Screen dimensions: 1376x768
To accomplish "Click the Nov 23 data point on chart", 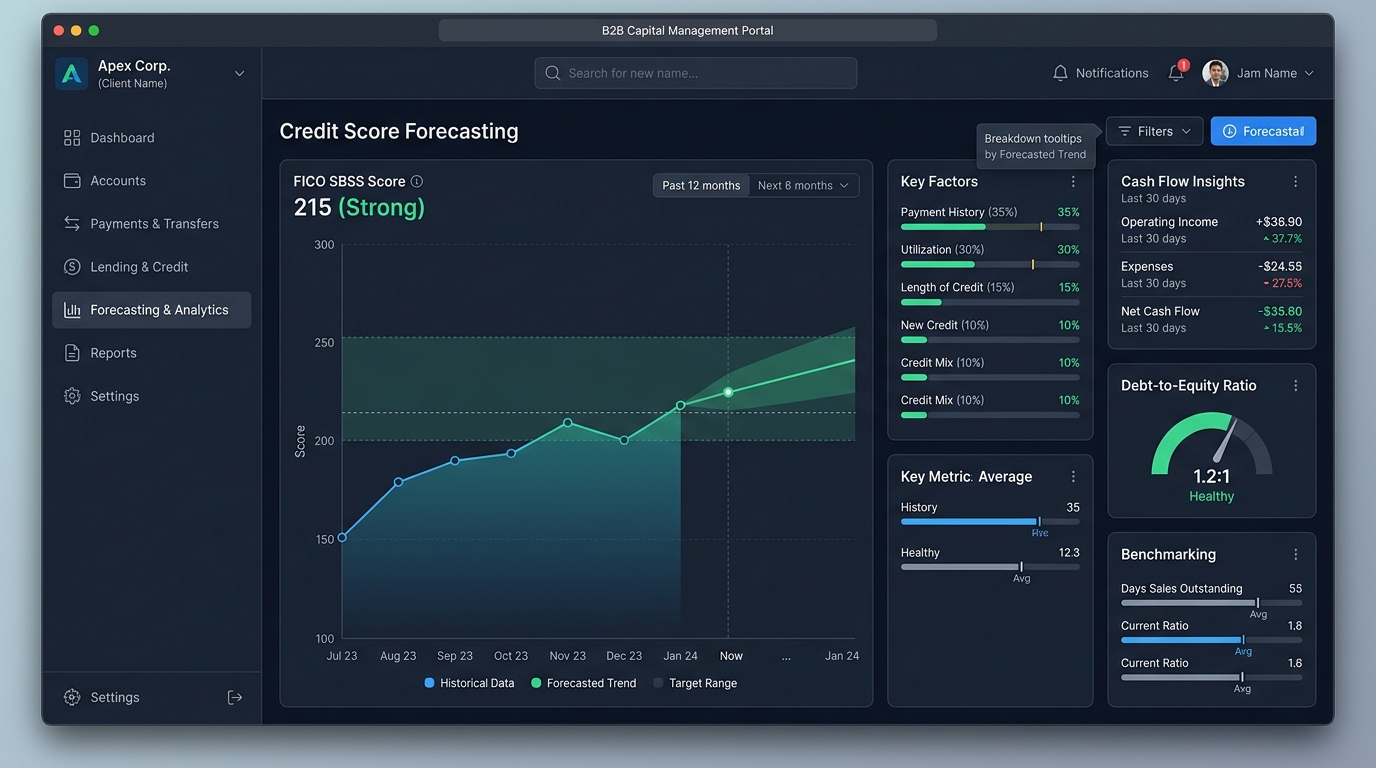I will tap(568, 423).
